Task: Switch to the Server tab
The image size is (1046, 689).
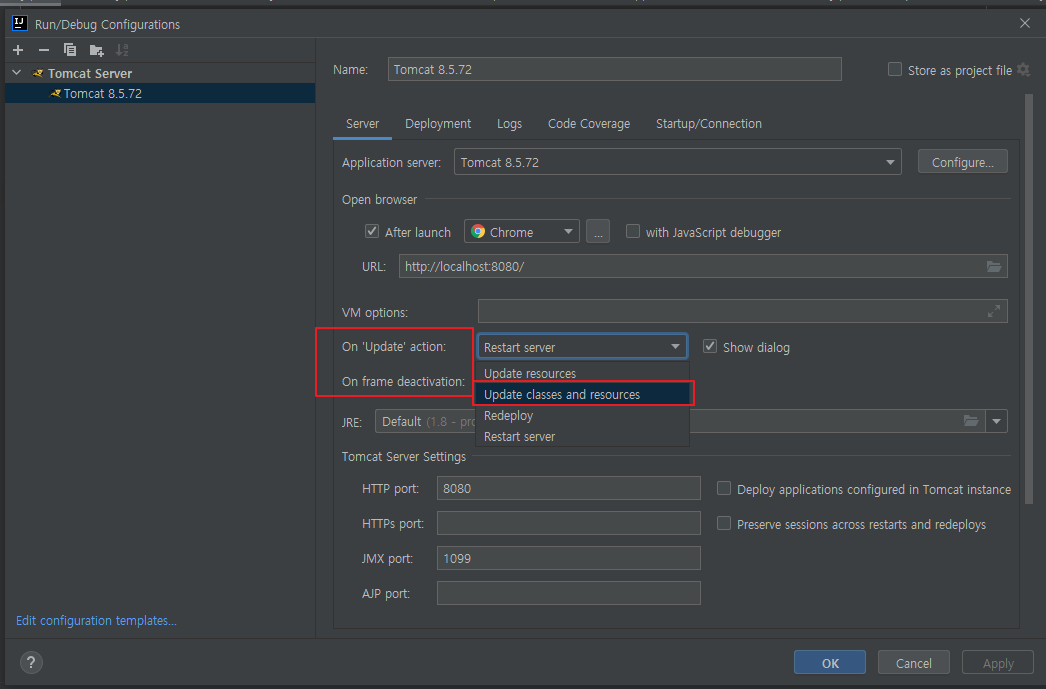Action: click(x=362, y=123)
